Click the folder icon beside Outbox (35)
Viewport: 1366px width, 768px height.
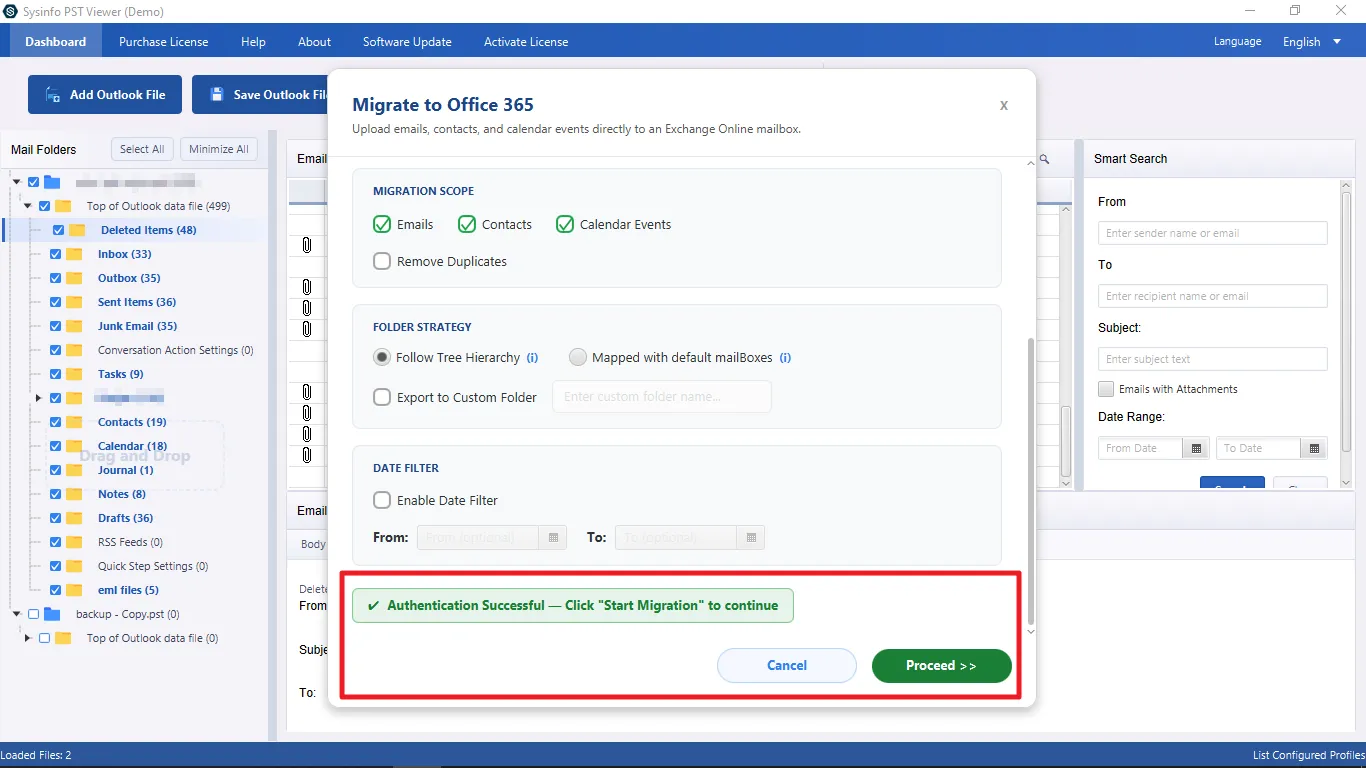74,278
